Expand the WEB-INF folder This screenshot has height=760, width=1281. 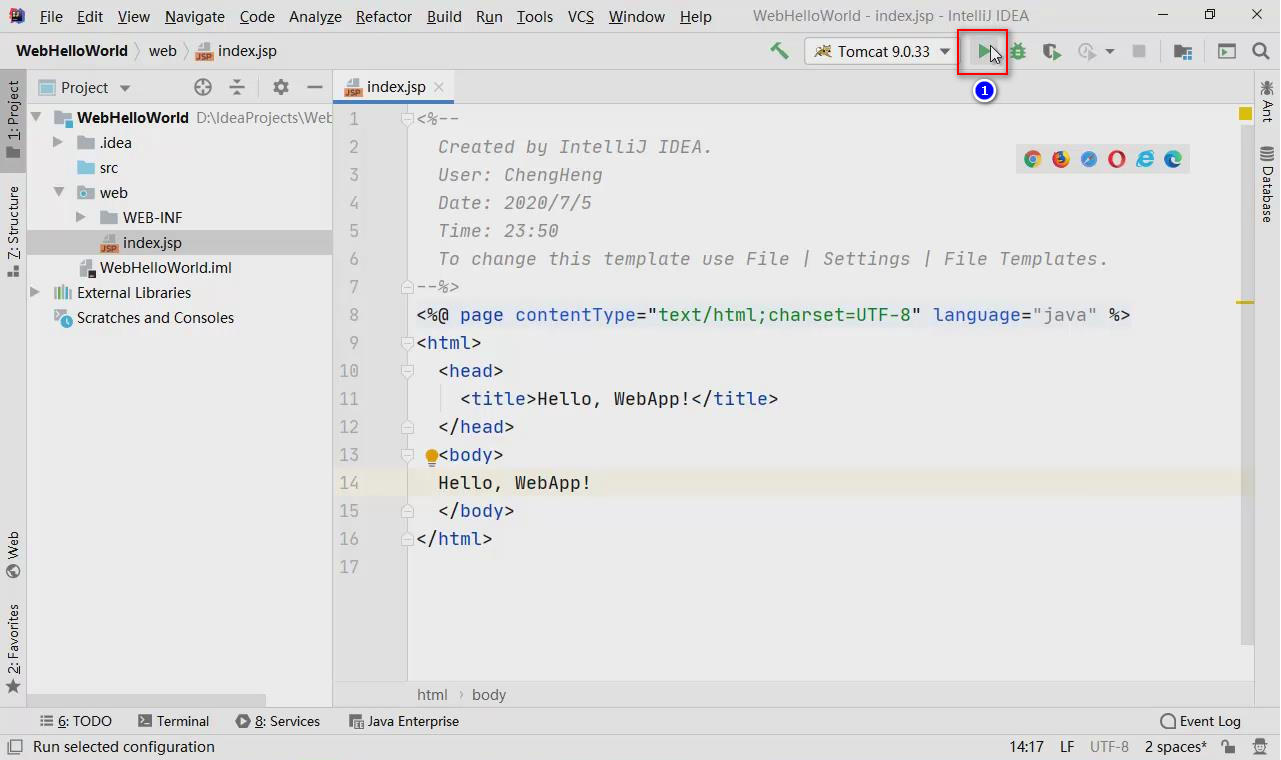[x=81, y=218]
